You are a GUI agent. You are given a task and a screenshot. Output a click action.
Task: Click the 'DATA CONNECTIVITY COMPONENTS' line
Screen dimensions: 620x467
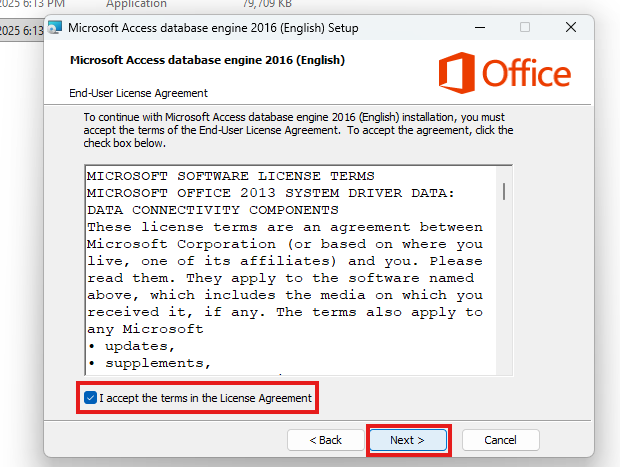(212, 210)
